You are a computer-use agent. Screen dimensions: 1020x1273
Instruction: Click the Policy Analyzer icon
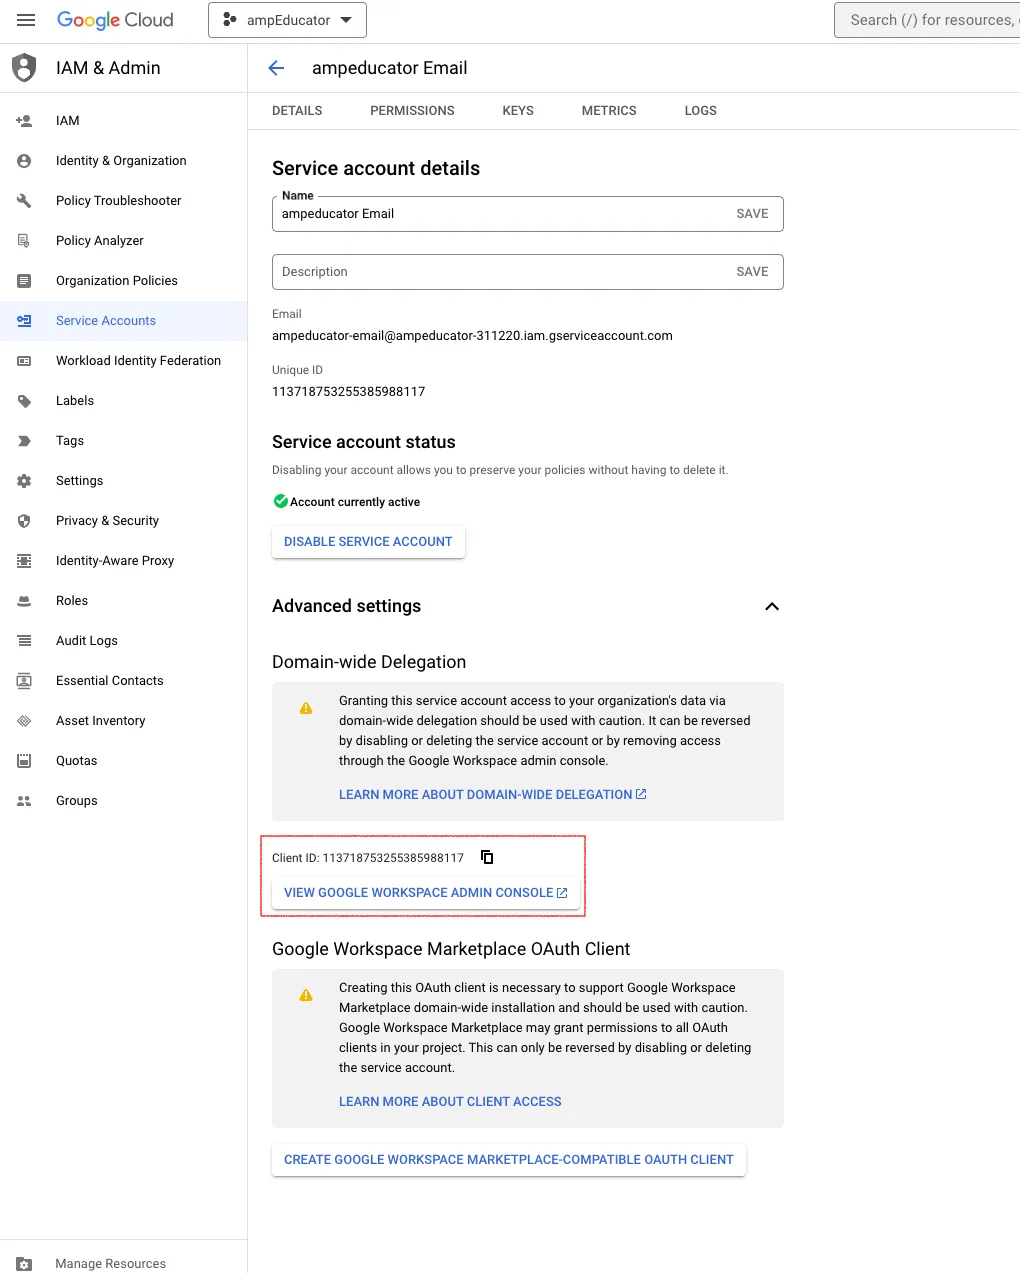(24, 241)
